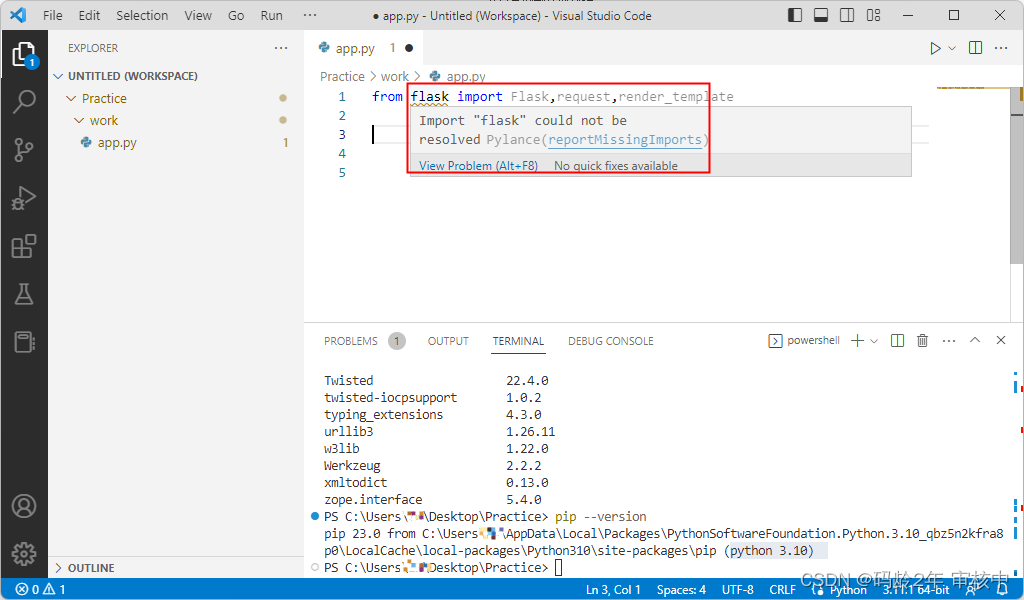Expand the OUTLINE section
The height and width of the screenshot is (600, 1024).
tap(91, 568)
